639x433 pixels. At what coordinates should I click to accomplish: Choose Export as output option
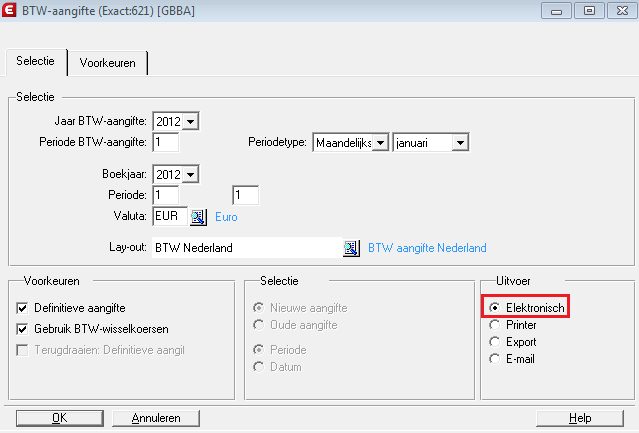495,342
